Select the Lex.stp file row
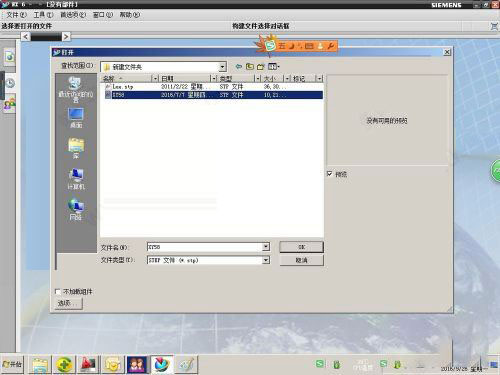The width and height of the screenshot is (500, 375). tap(213, 87)
